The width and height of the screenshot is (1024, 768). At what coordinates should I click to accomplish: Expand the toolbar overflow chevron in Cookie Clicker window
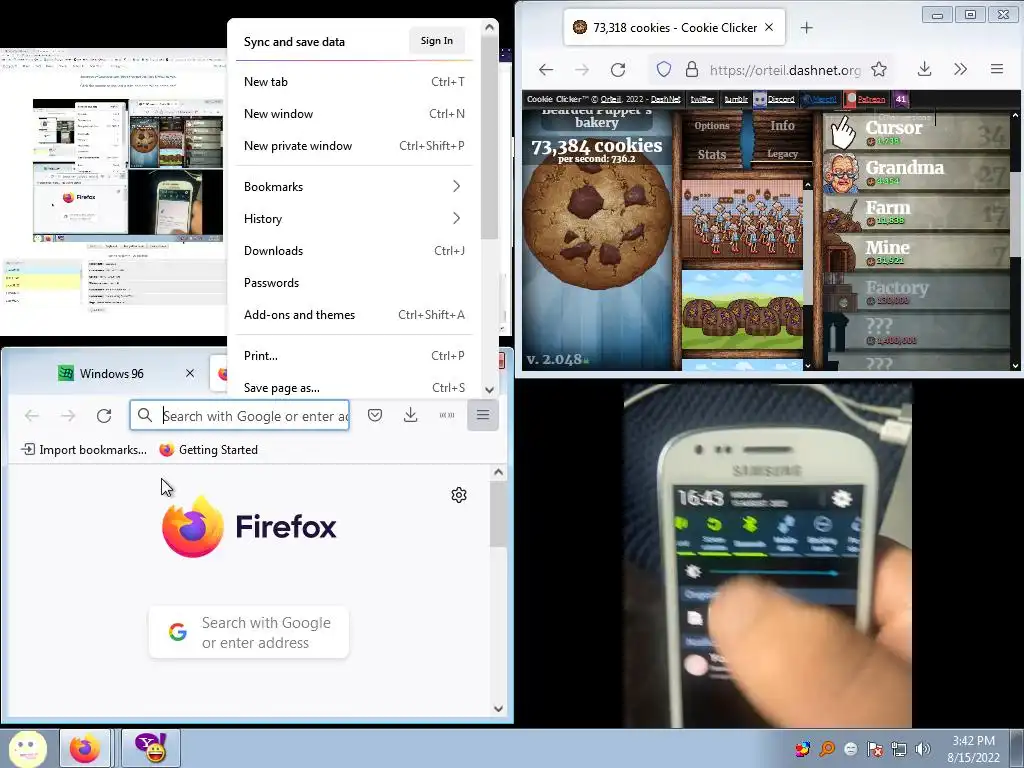click(x=960, y=69)
